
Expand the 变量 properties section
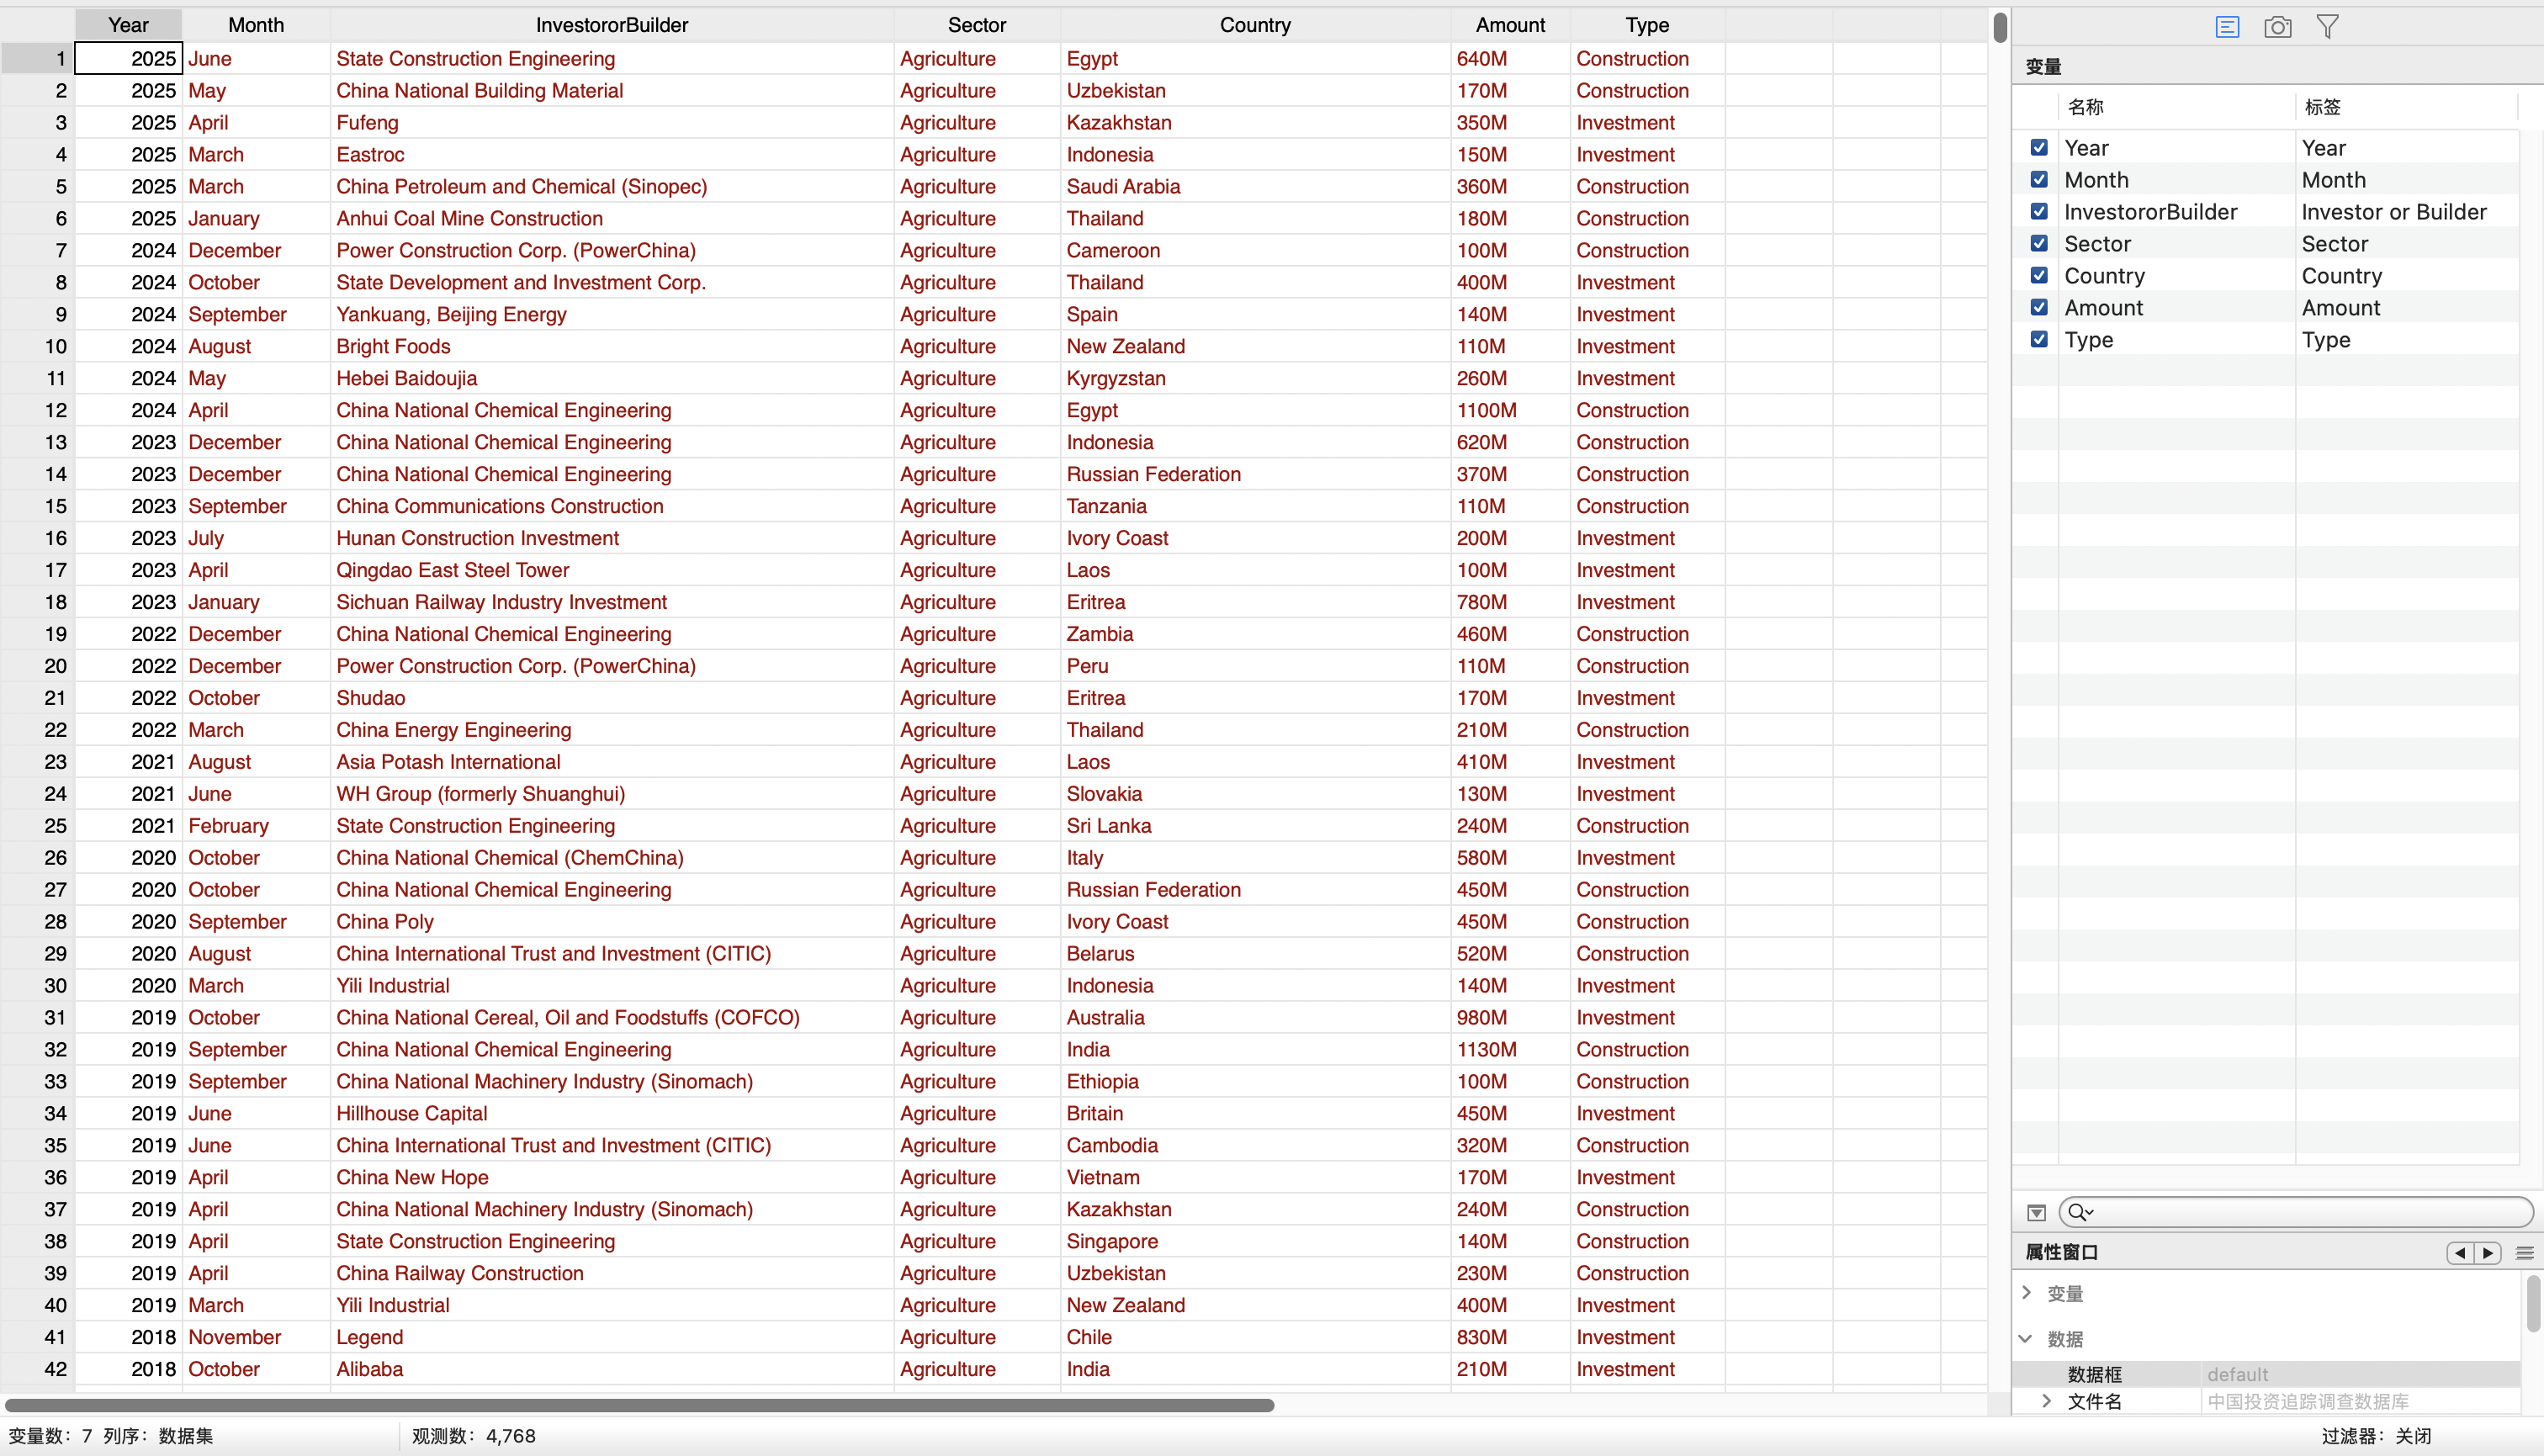click(x=2027, y=1292)
